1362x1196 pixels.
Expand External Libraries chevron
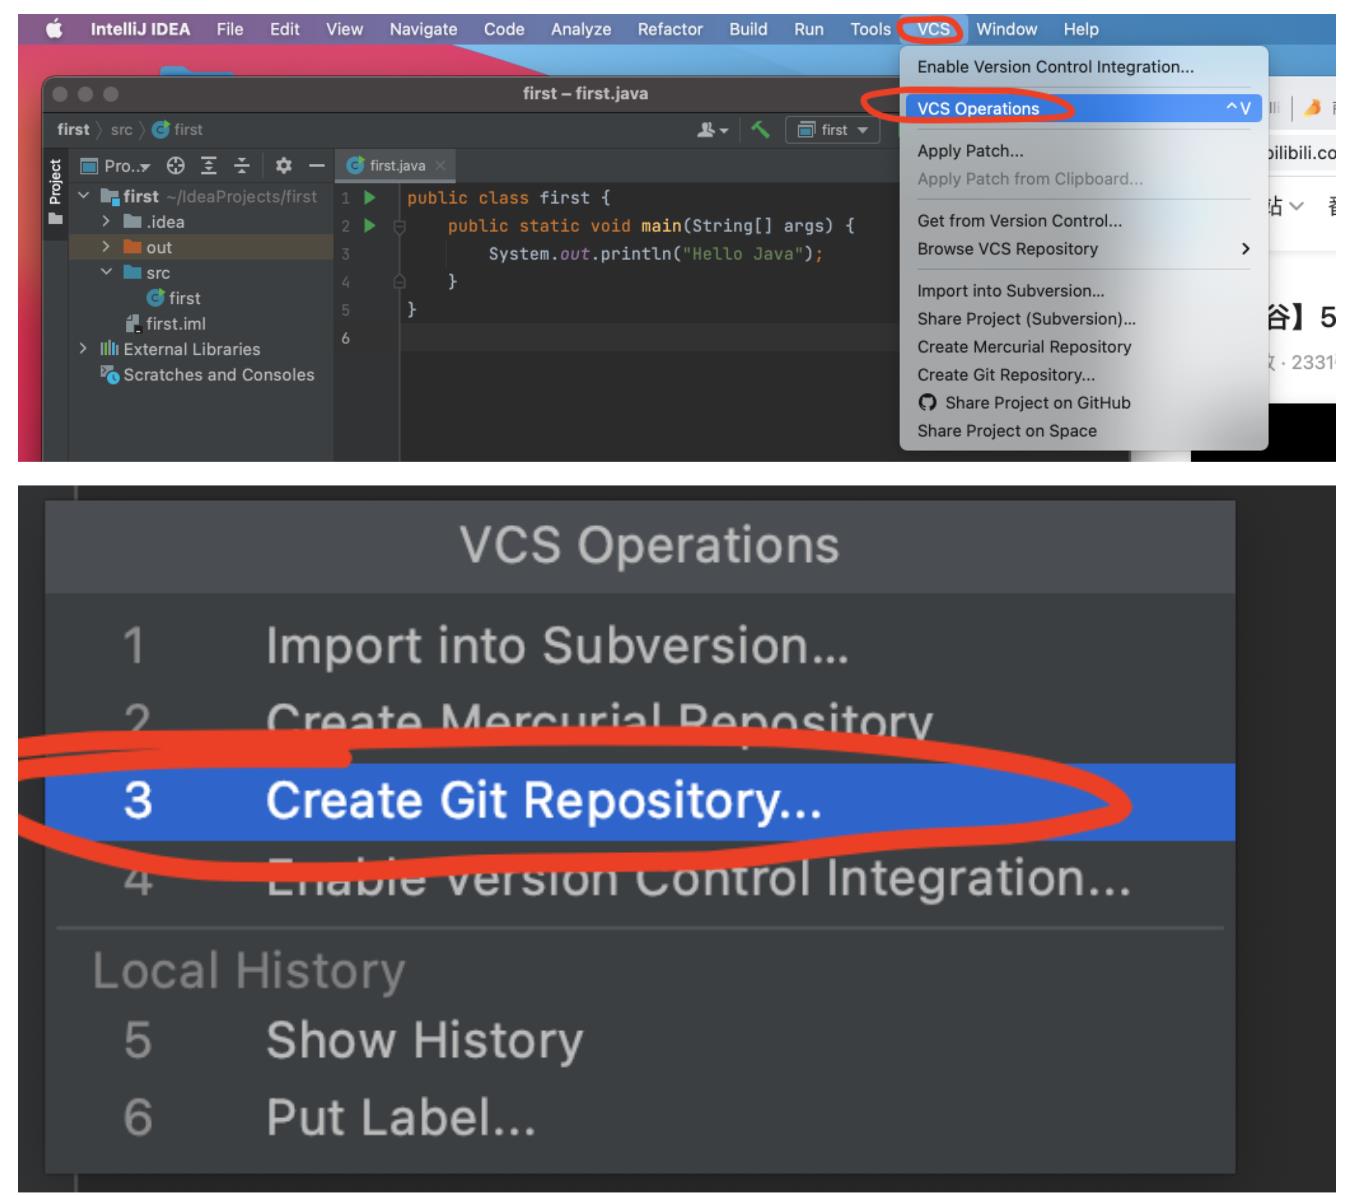(84, 349)
